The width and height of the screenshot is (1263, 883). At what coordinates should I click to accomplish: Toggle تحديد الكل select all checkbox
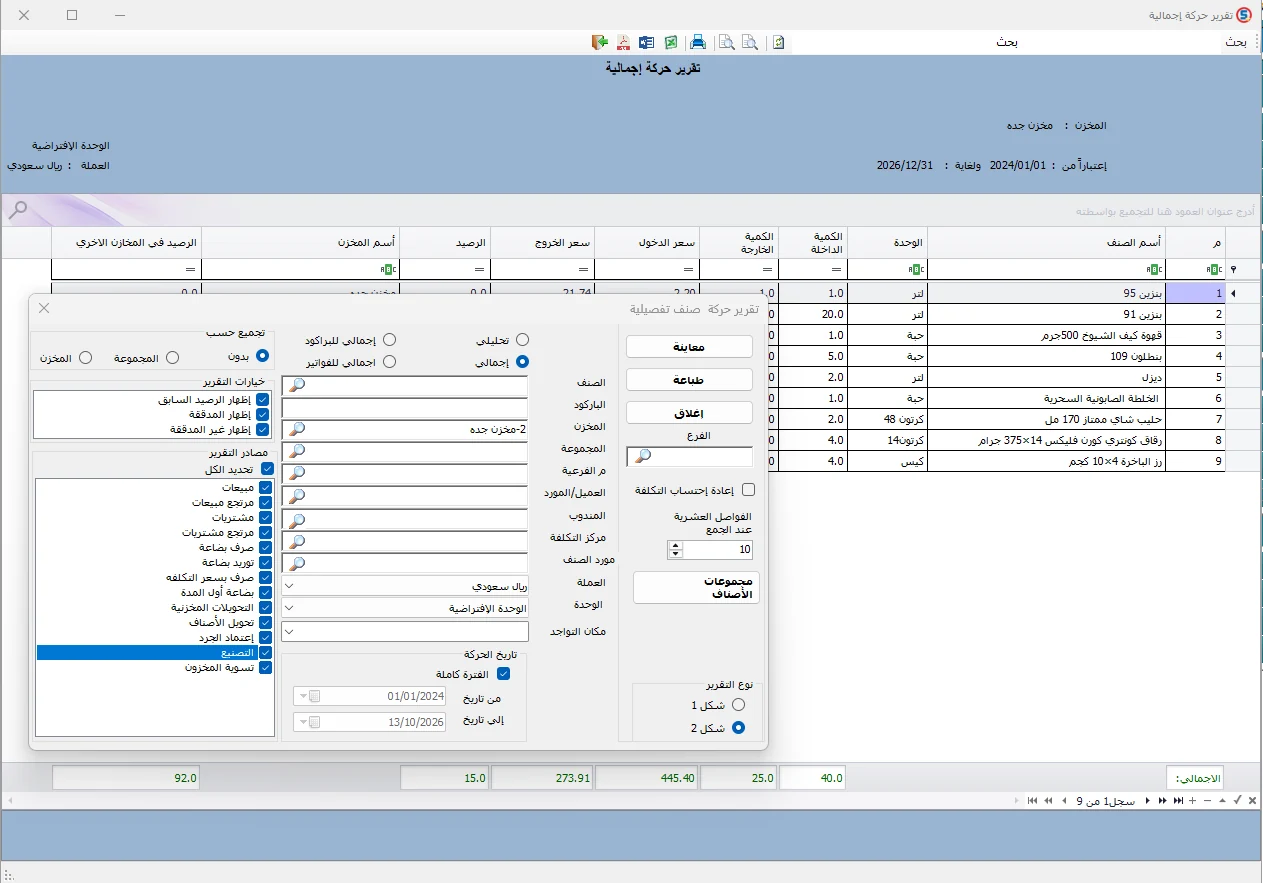(267, 469)
